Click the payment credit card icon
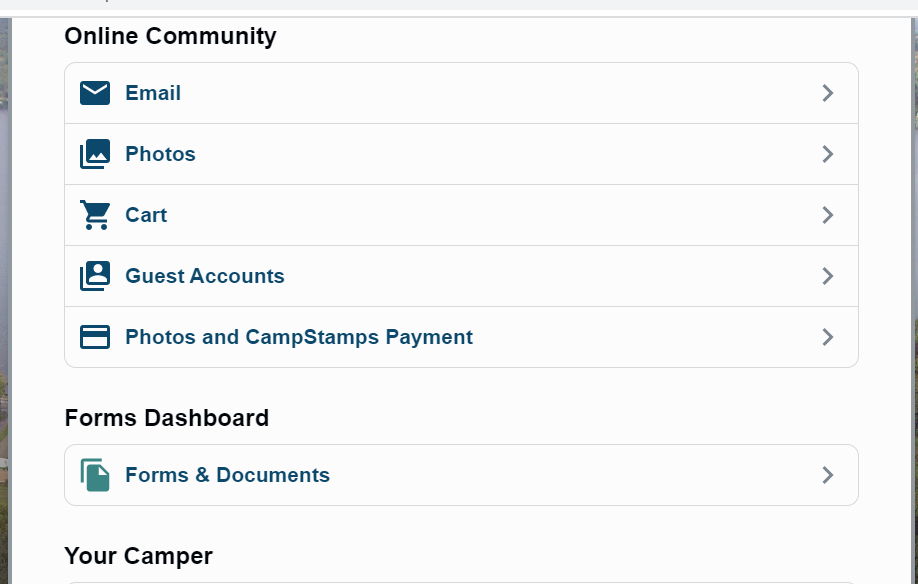This screenshot has width=918, height=584. point(95,337)
